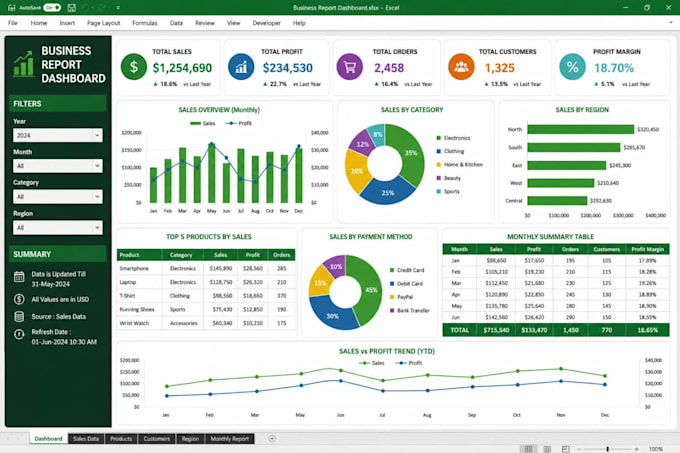Open the Insert ribbon tab
This screenshot has width=680, height=453.
click(67, 23)
